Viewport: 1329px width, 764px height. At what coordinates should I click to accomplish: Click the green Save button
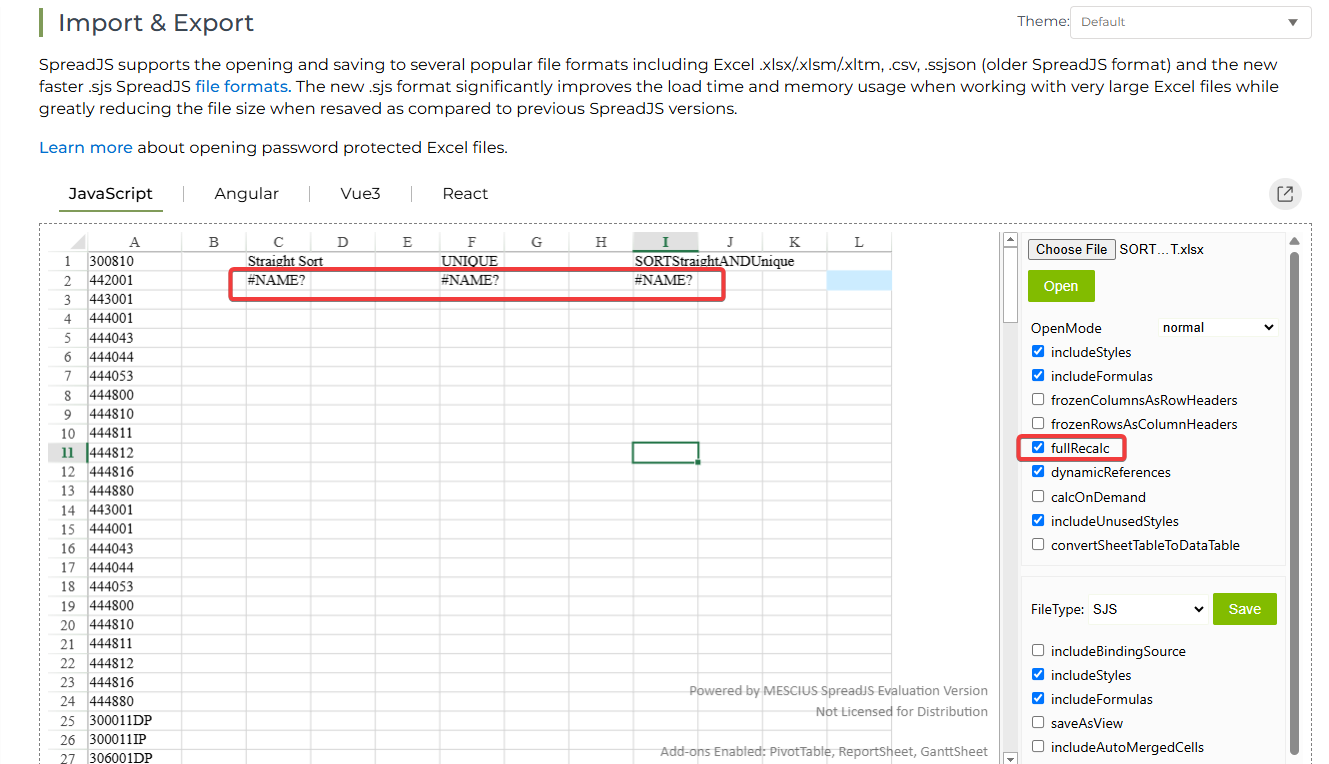(1244, 609)
